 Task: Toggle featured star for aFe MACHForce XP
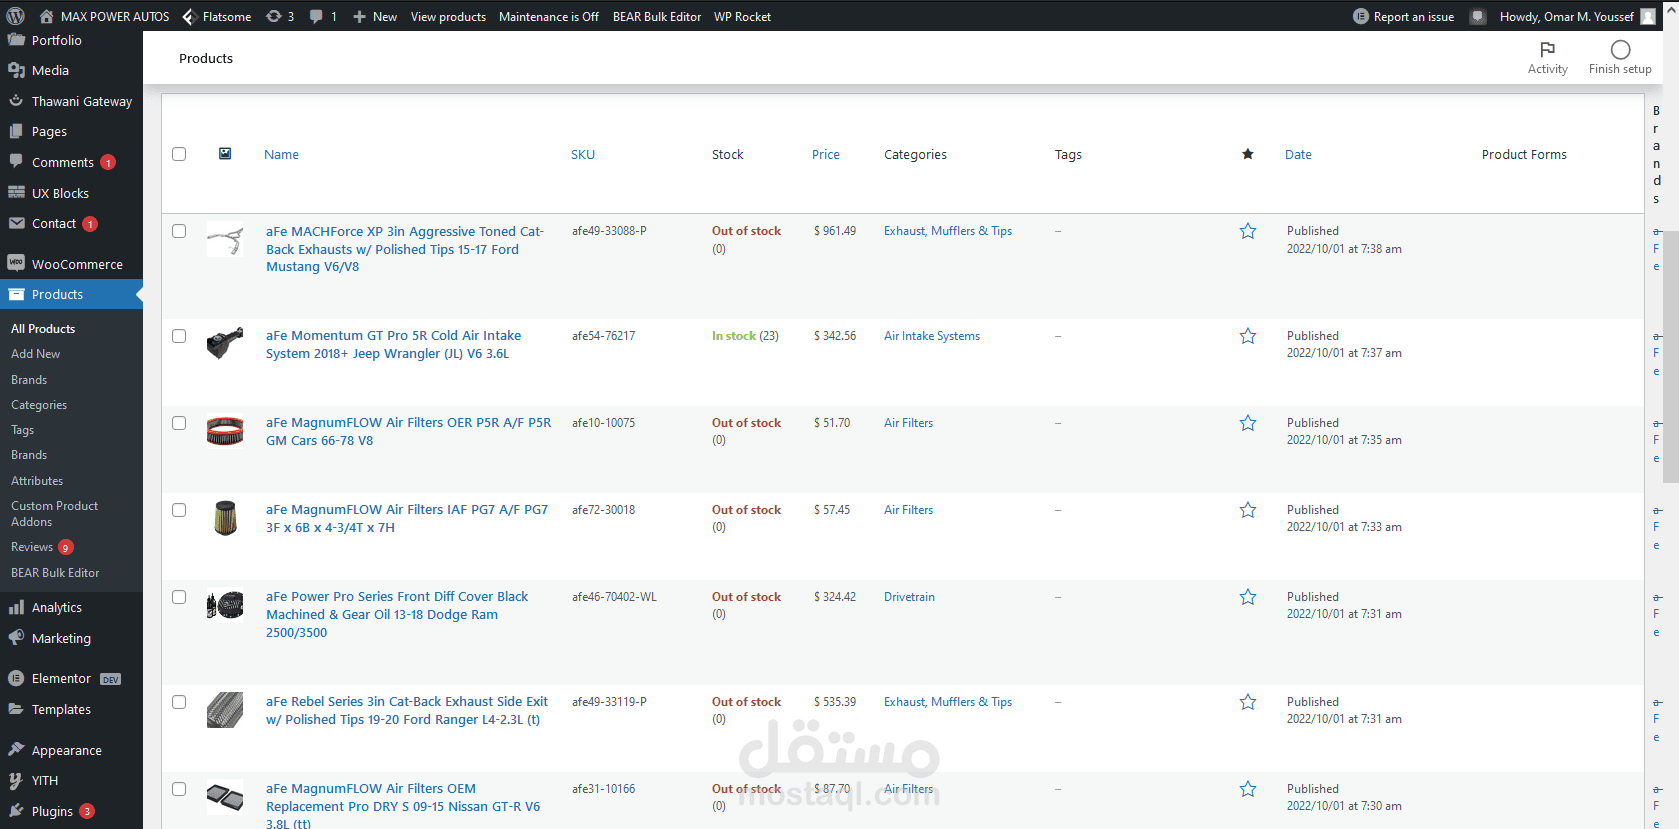coord(1247,231)
